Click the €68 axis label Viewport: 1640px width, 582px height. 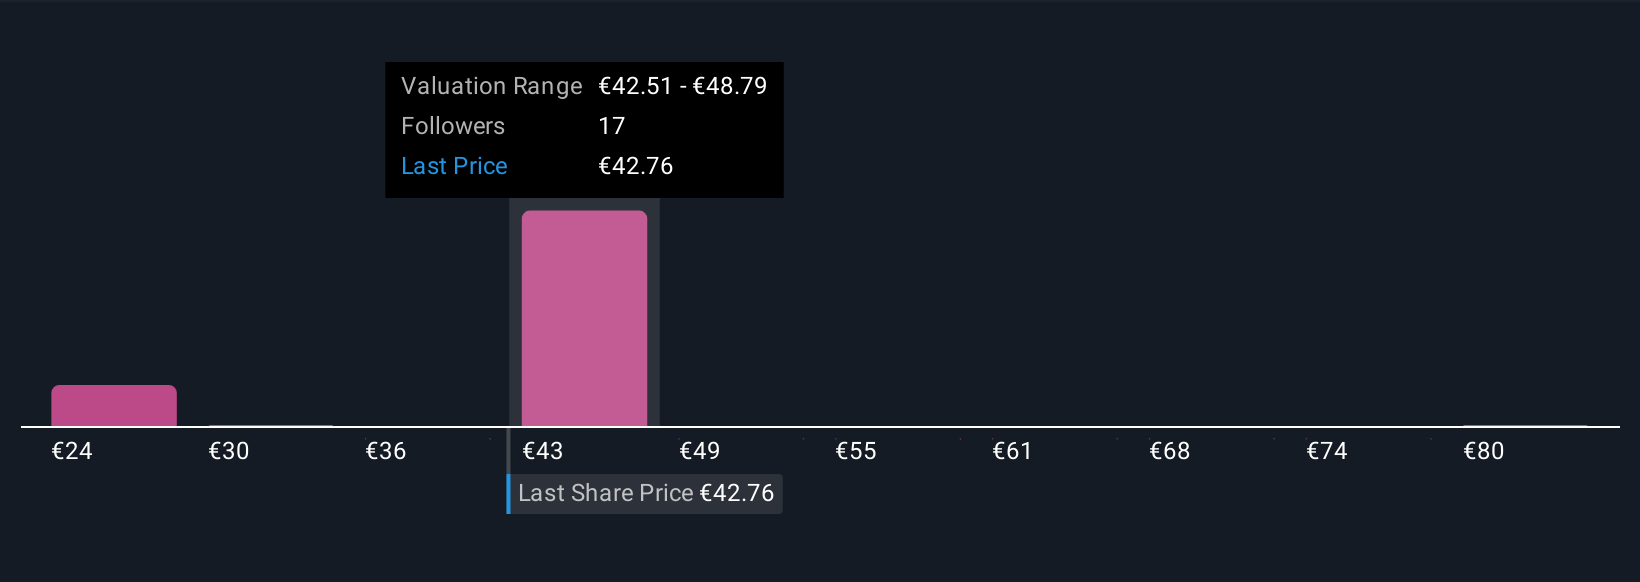click(1170, 451)
